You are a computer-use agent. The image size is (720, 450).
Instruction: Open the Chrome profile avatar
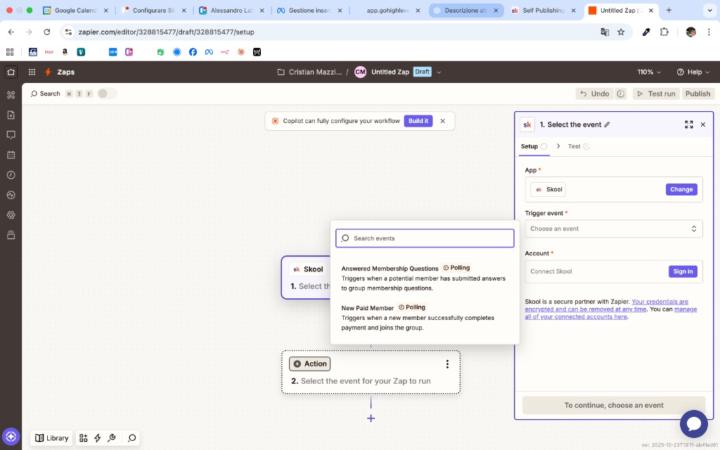pos(691,32)
